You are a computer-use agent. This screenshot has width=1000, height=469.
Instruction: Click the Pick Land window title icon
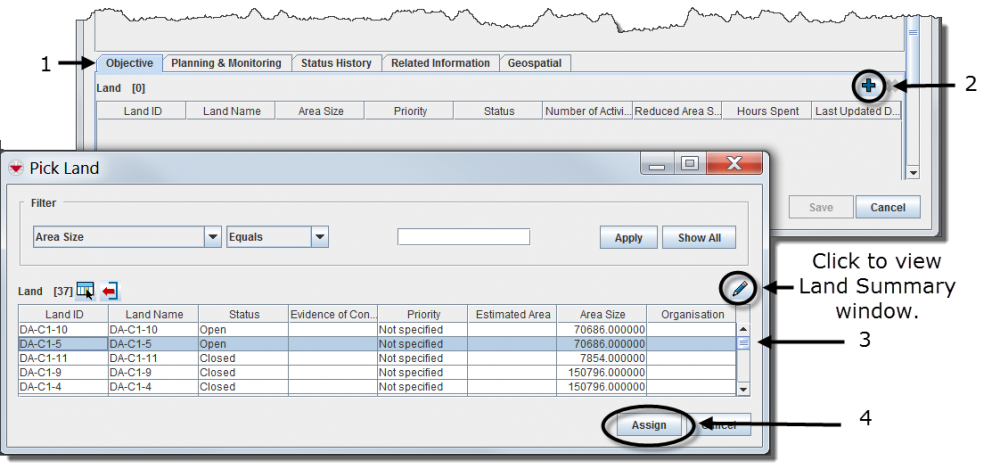pos(15,168)
